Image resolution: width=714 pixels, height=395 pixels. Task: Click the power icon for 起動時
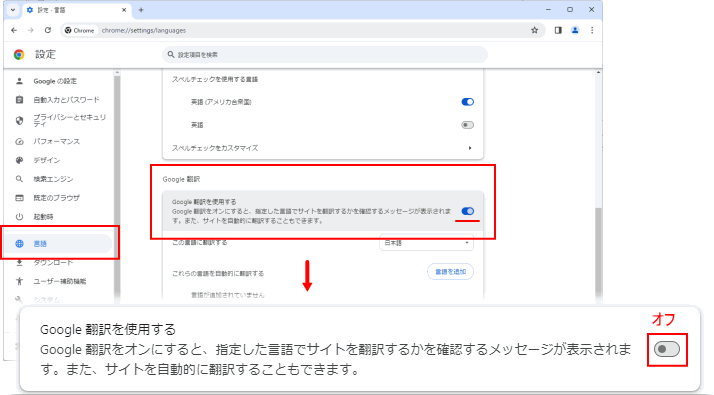pos(19,217)
